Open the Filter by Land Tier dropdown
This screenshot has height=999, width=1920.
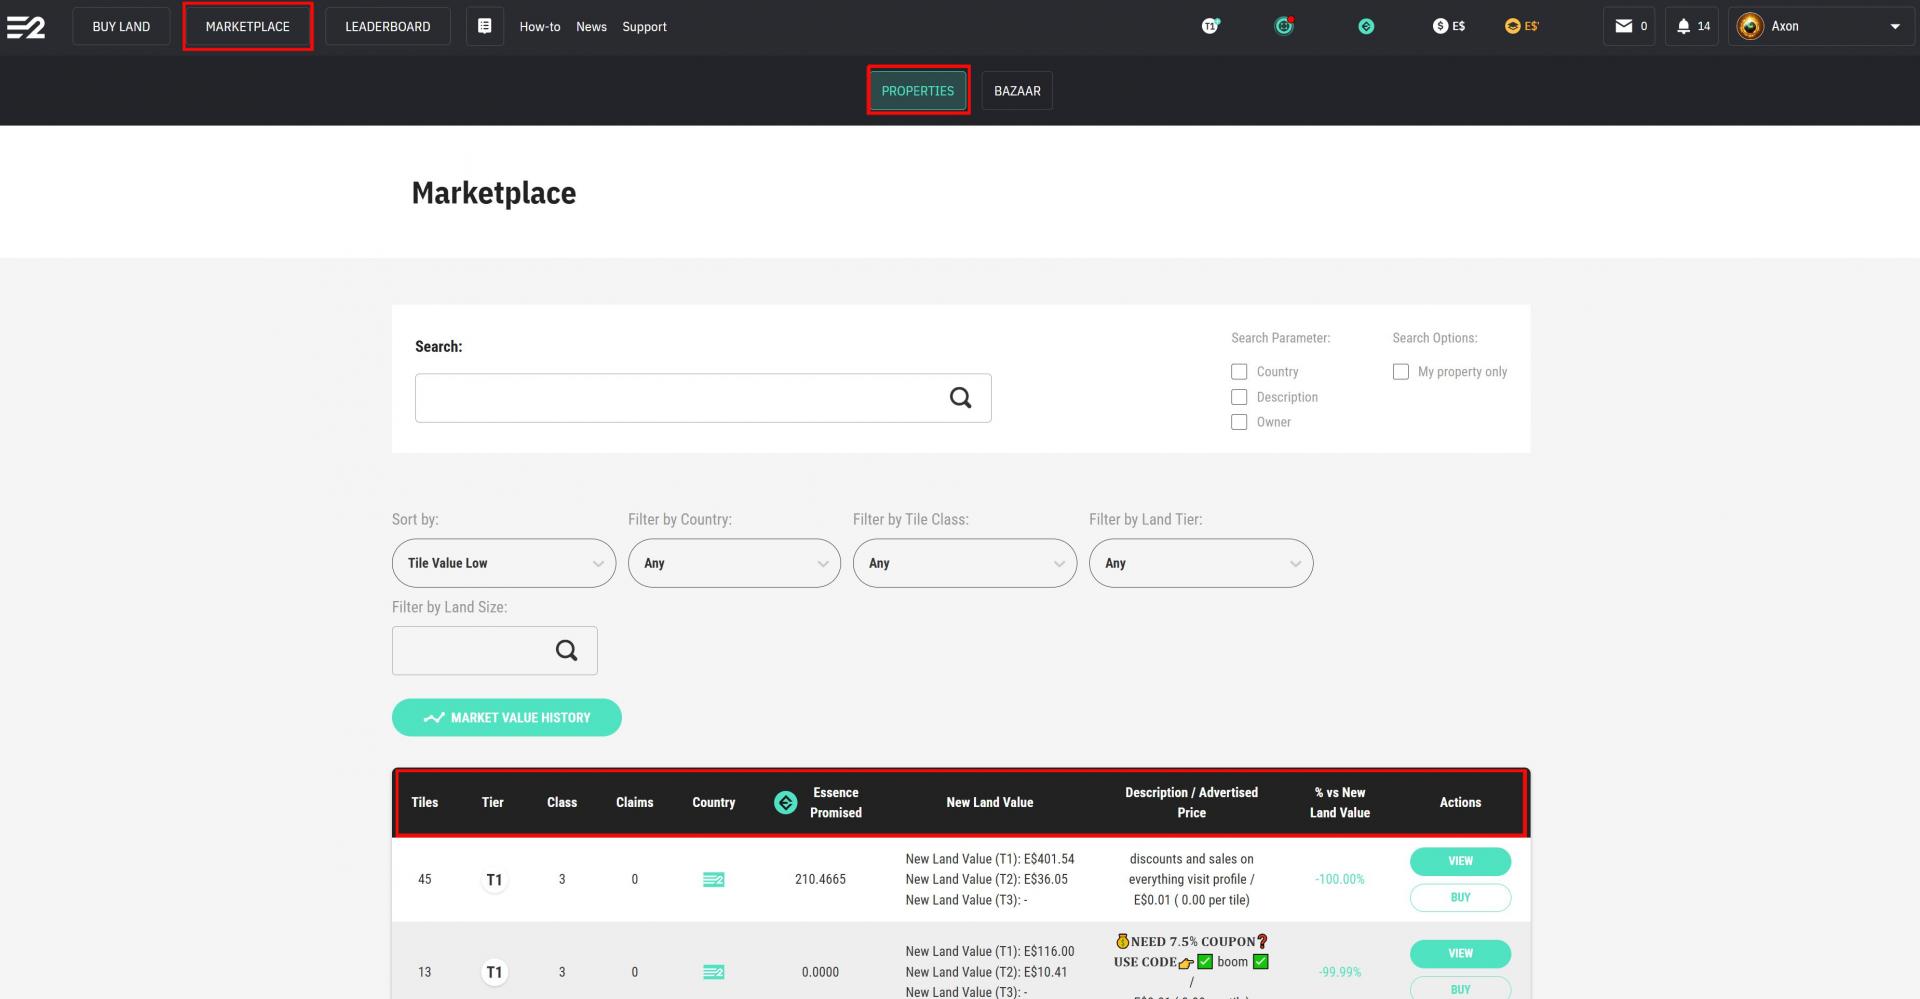(1200, 563)
